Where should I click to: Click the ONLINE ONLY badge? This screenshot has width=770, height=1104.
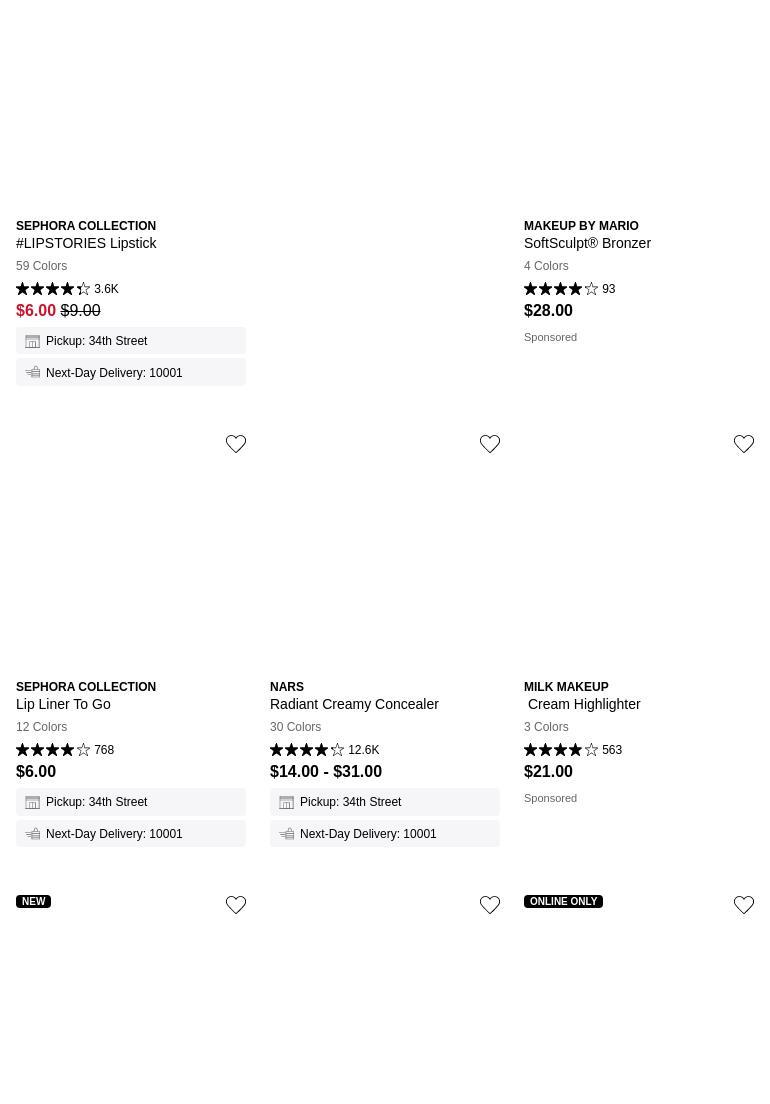563,901
